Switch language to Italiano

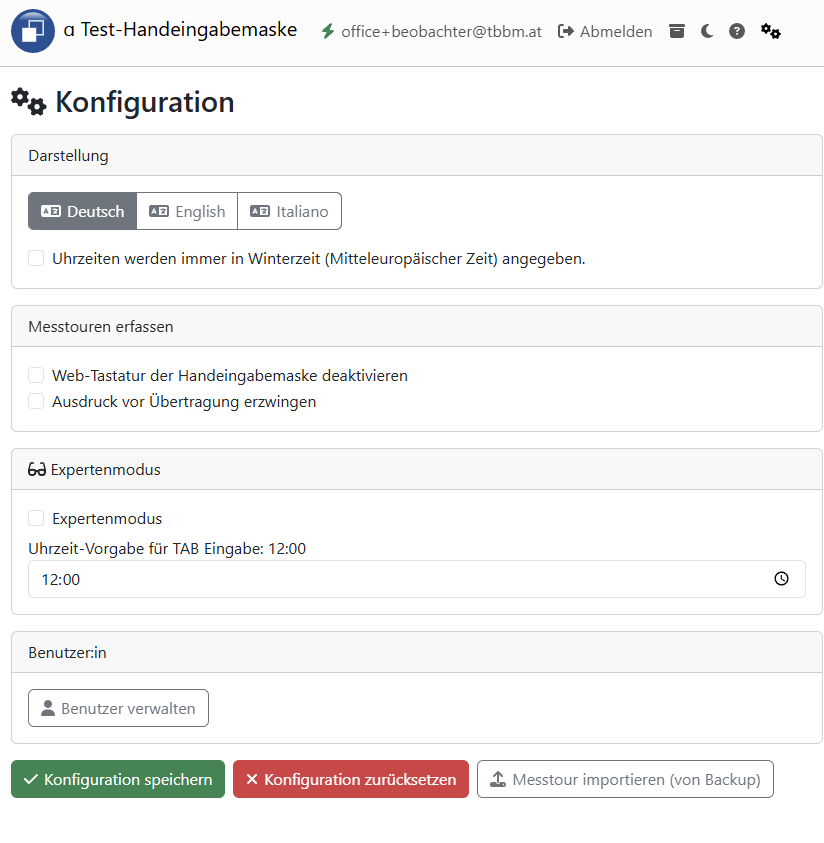[289, 211]
